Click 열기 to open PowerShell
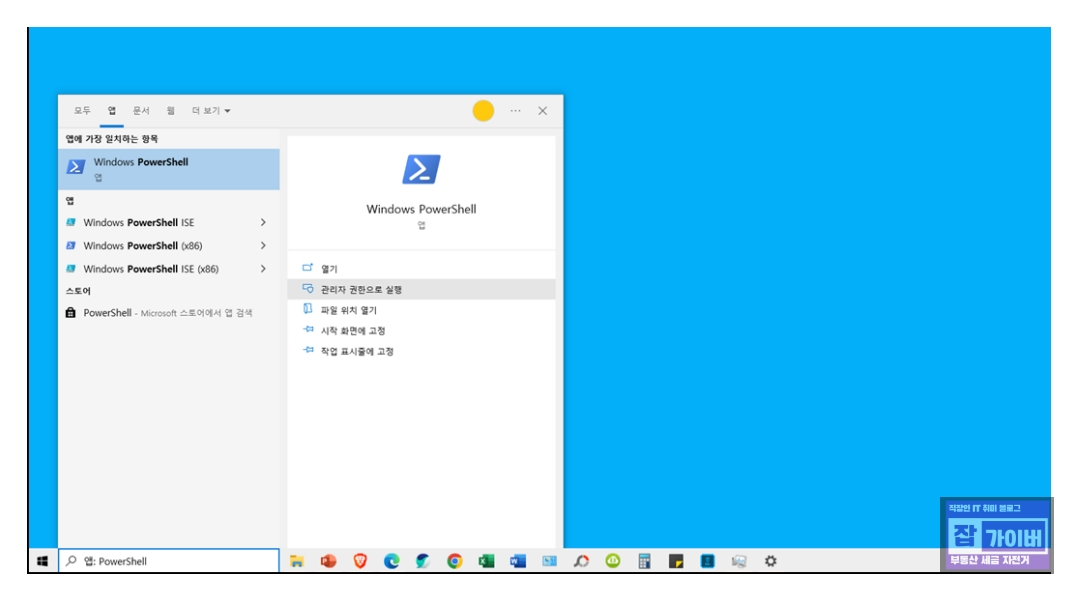This screenshot has width=1078, height=601. [421, 269]
